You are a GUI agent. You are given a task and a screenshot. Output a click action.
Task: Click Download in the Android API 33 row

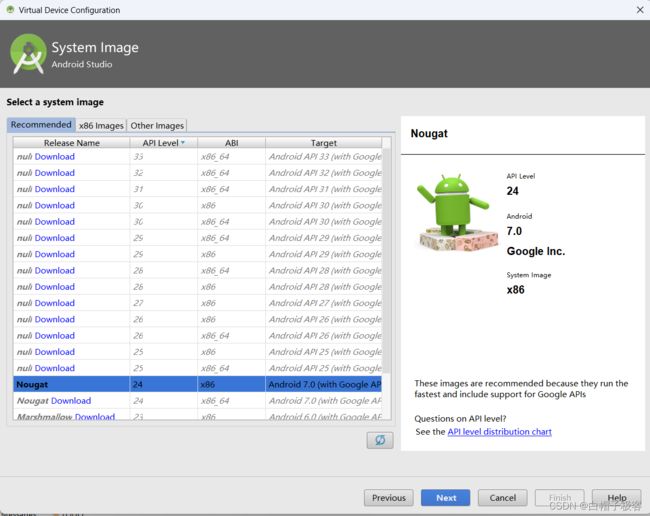(x=55, y=157)
